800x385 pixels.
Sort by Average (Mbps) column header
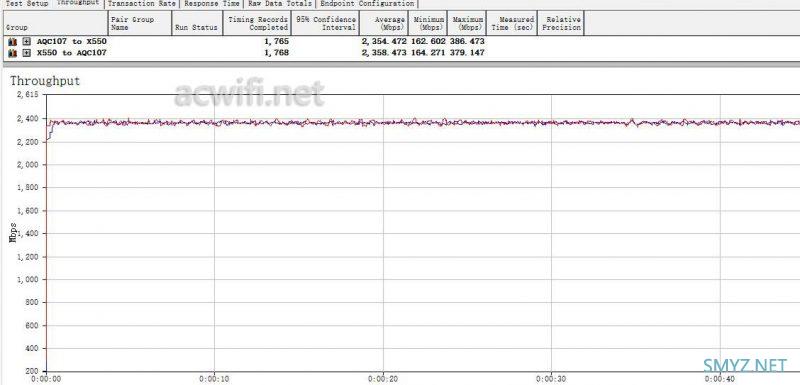point(384,23)
